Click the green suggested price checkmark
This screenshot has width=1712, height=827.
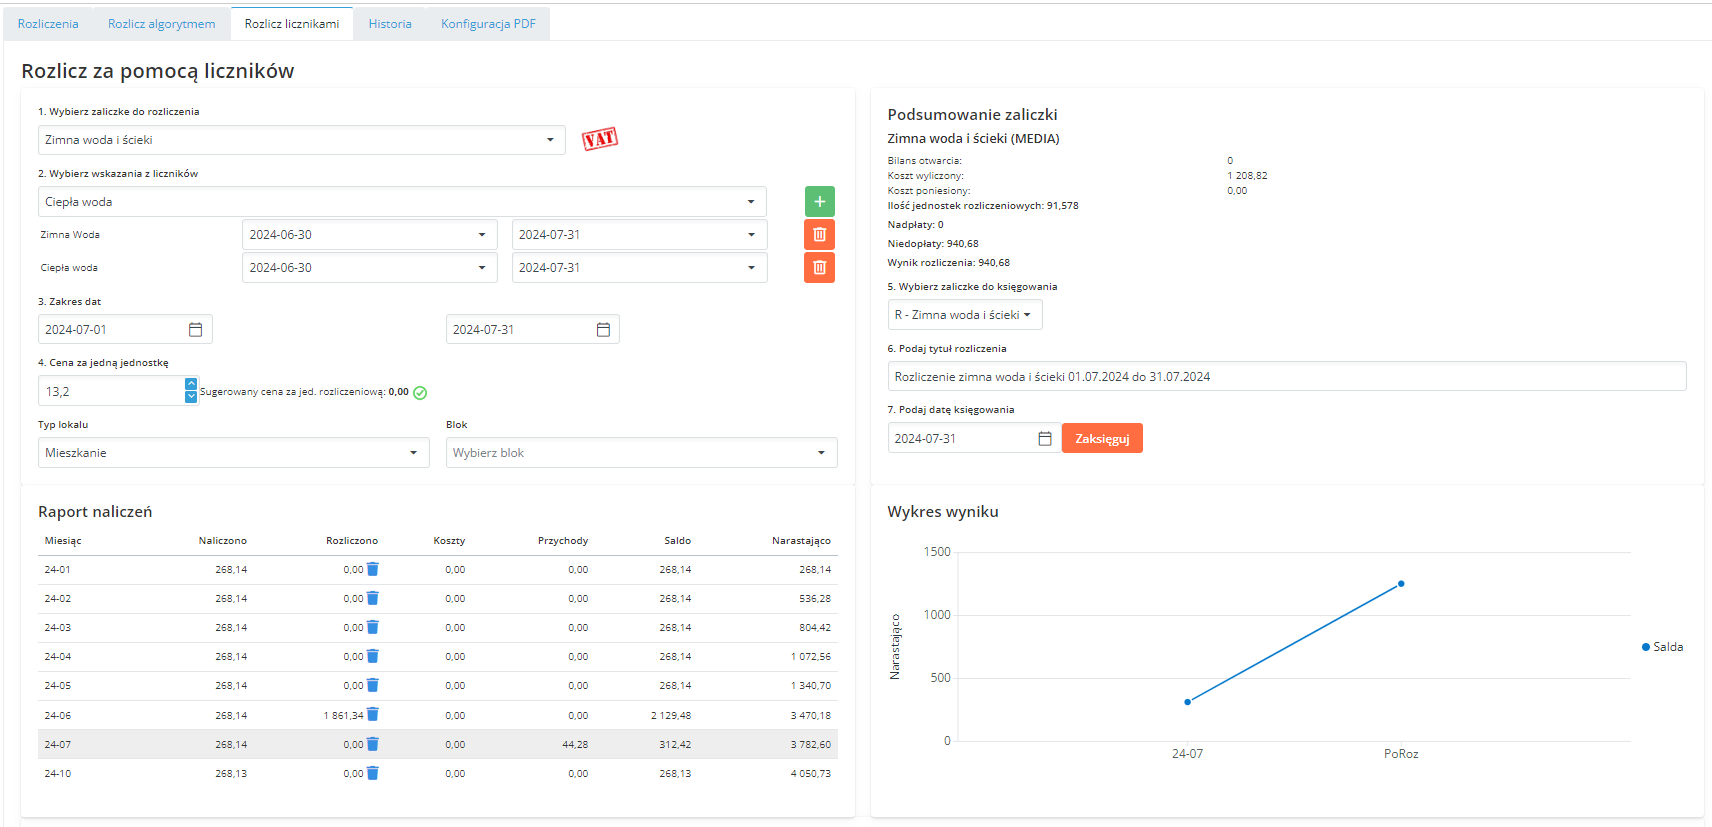point(420,393)
